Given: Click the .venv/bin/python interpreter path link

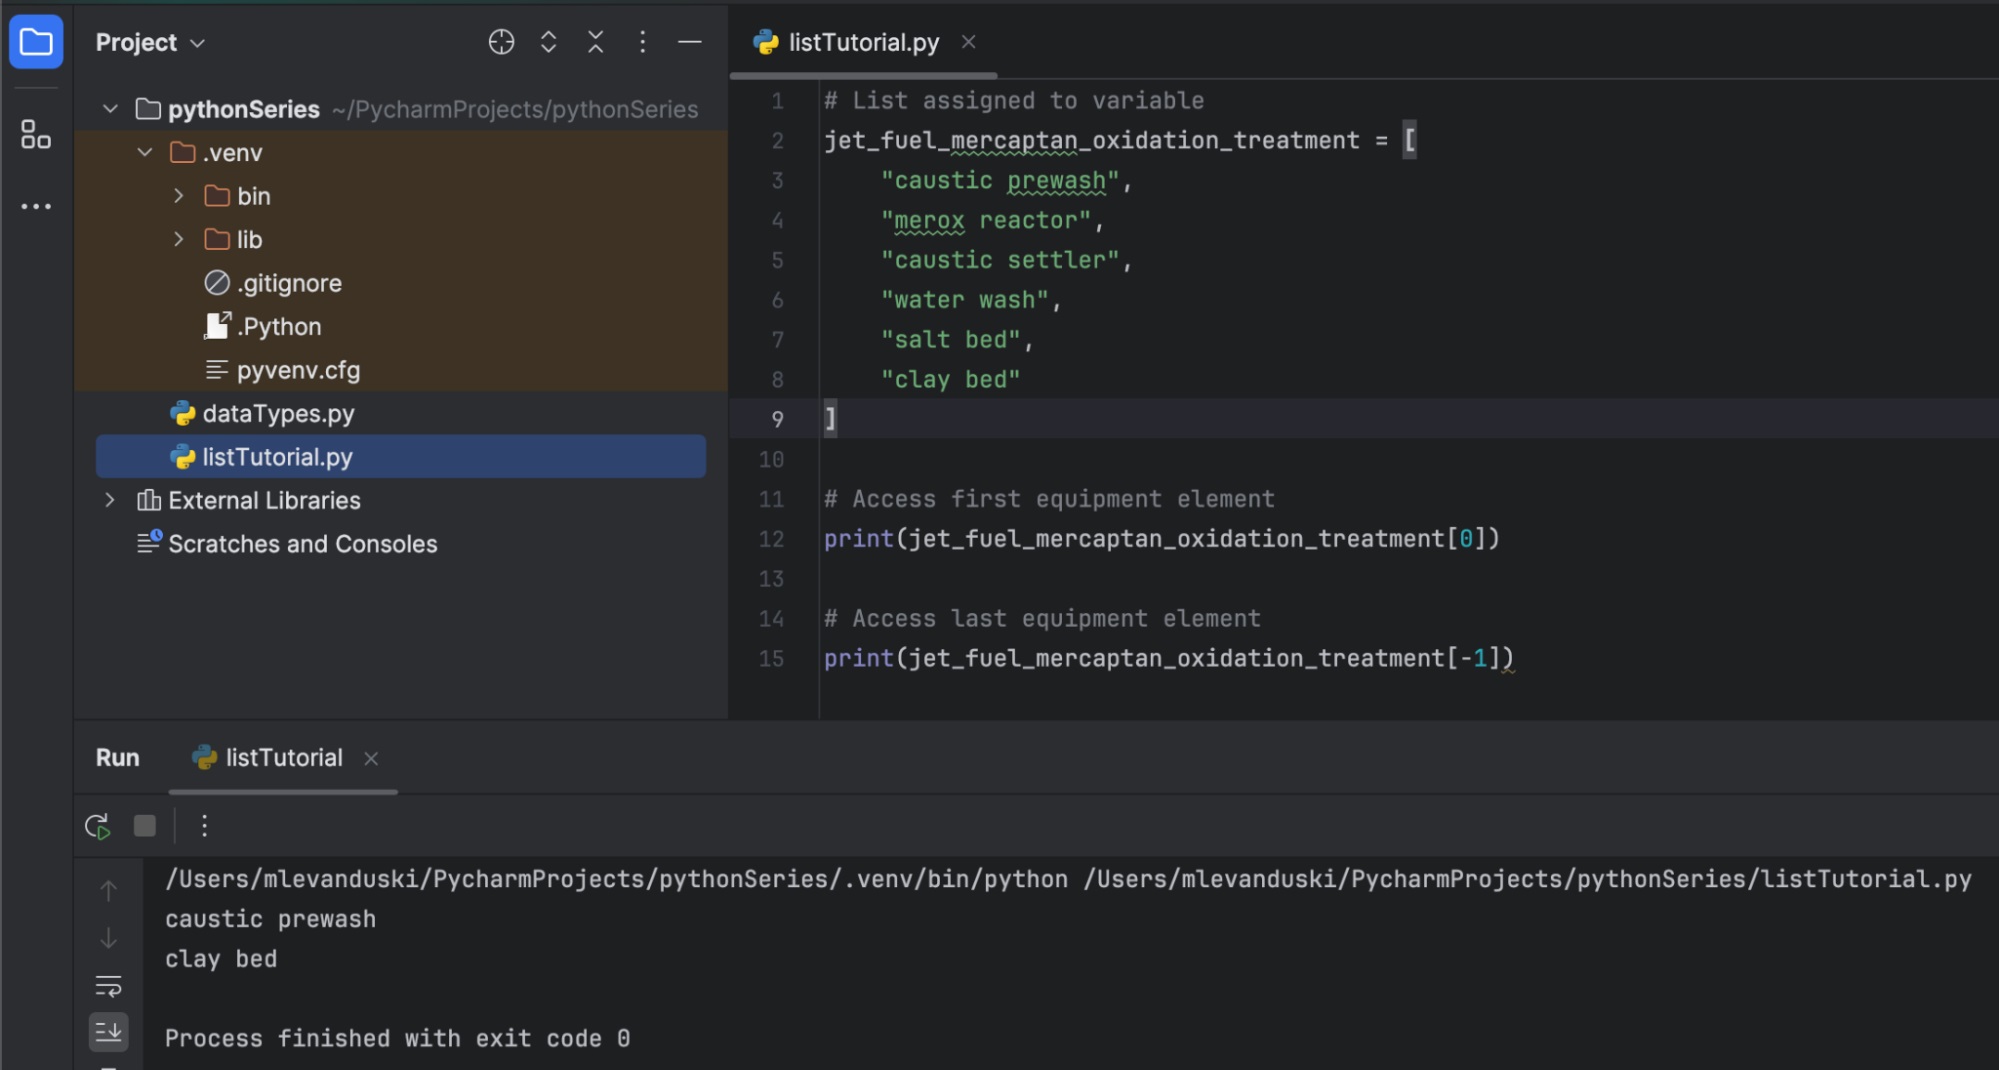Looking at the screenshot, I should 616,879.
